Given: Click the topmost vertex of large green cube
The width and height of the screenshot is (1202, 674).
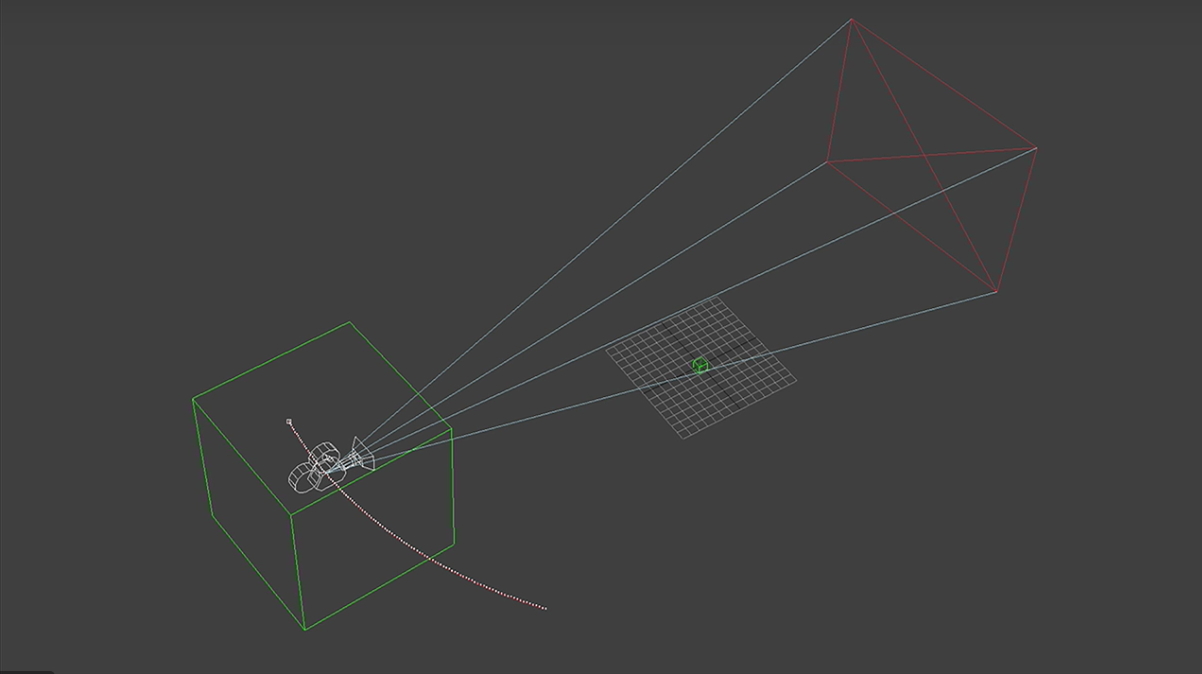Looking at the screenshot, I should 349,322.
